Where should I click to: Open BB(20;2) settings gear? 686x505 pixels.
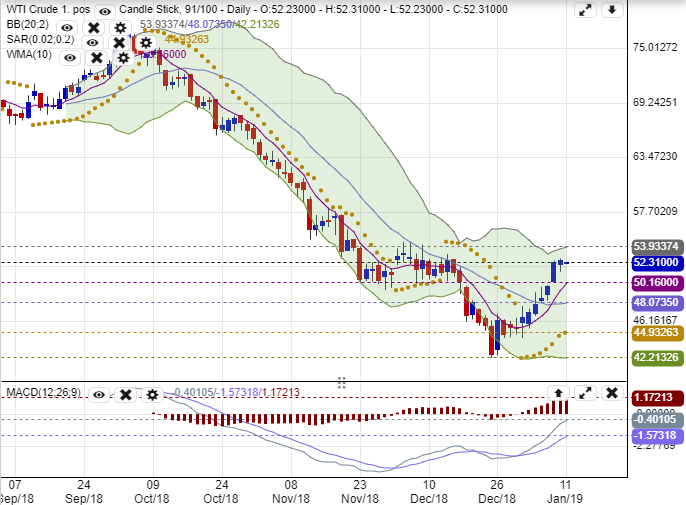(120, 28)
